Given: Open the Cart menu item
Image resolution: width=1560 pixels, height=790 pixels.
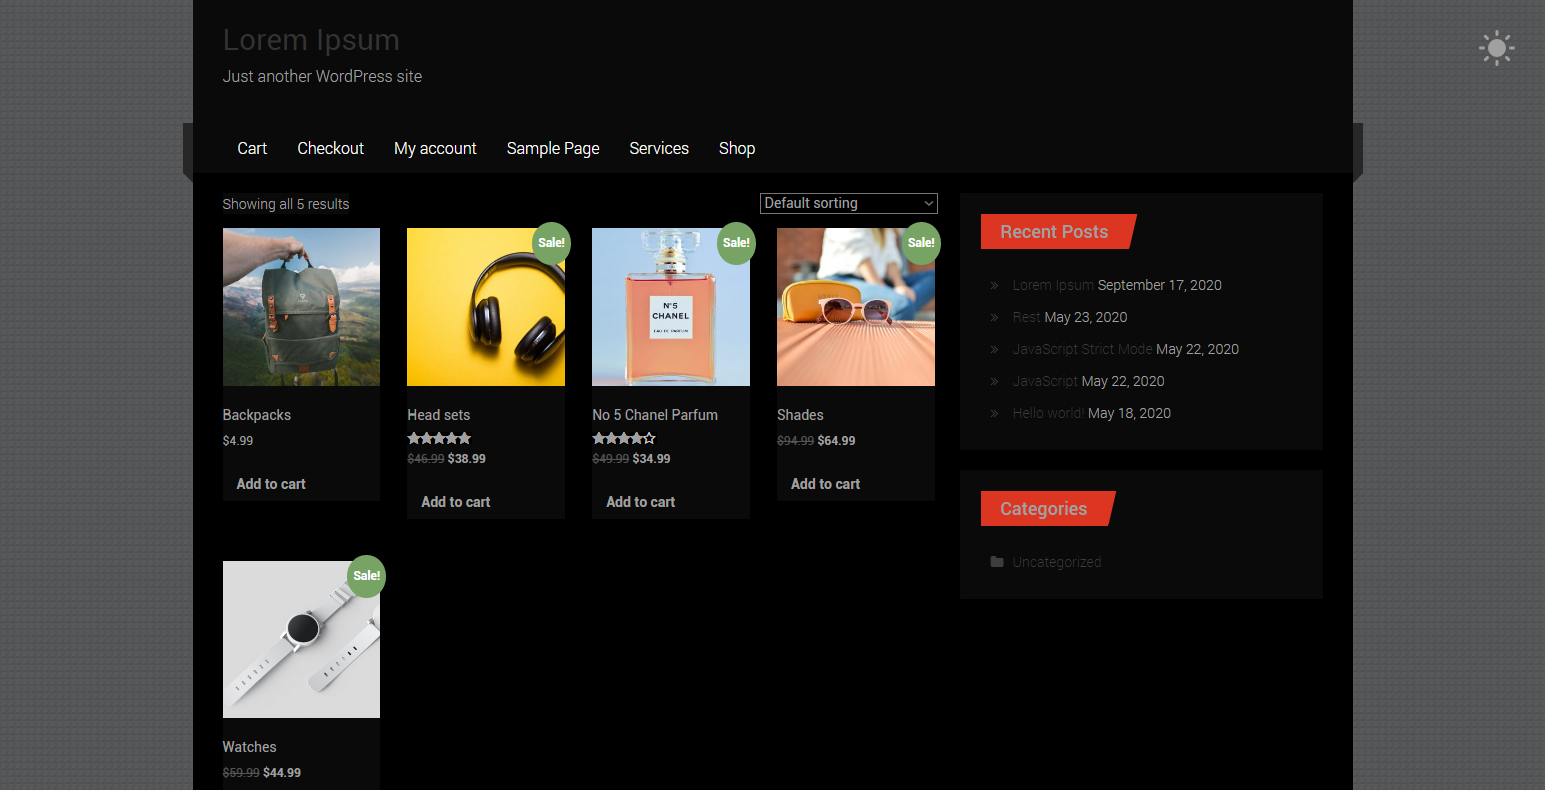Looking at the screenshot, I should point(252,148).
